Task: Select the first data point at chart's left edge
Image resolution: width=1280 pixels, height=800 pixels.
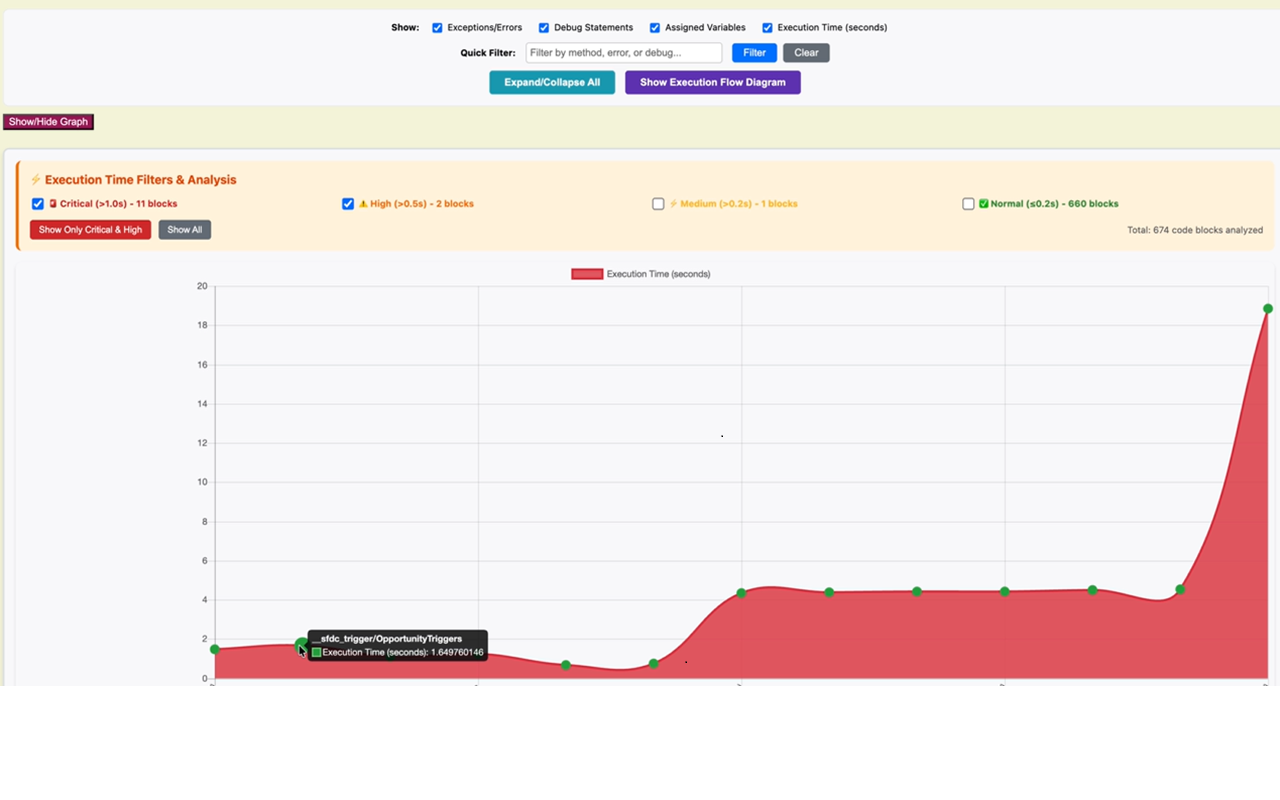Action: pos(215,650)
